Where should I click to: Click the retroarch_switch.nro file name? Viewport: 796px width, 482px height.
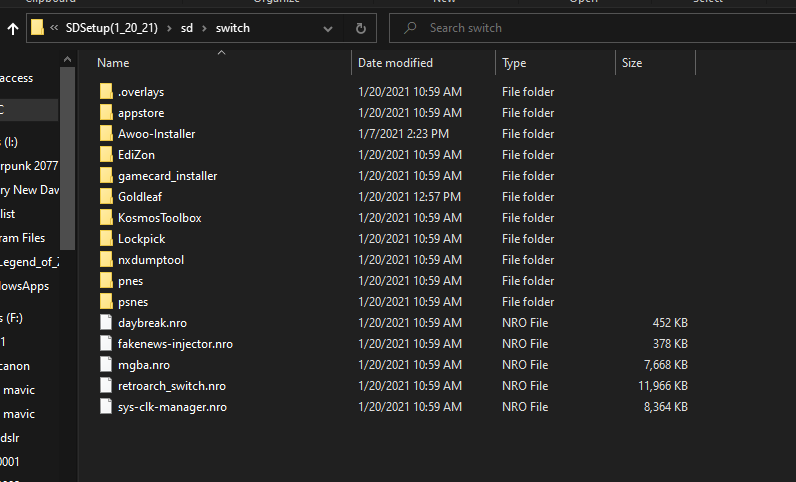[172, 386]
